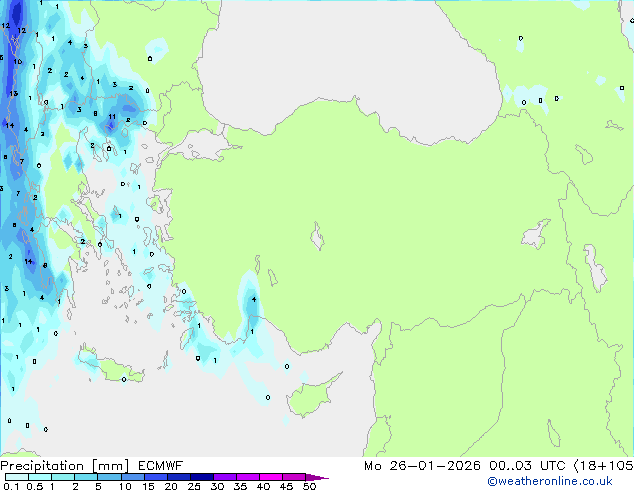634x490 pixels.
Task: Click the 35–40 mm legend swatch
Action: [x=247, y=477]
